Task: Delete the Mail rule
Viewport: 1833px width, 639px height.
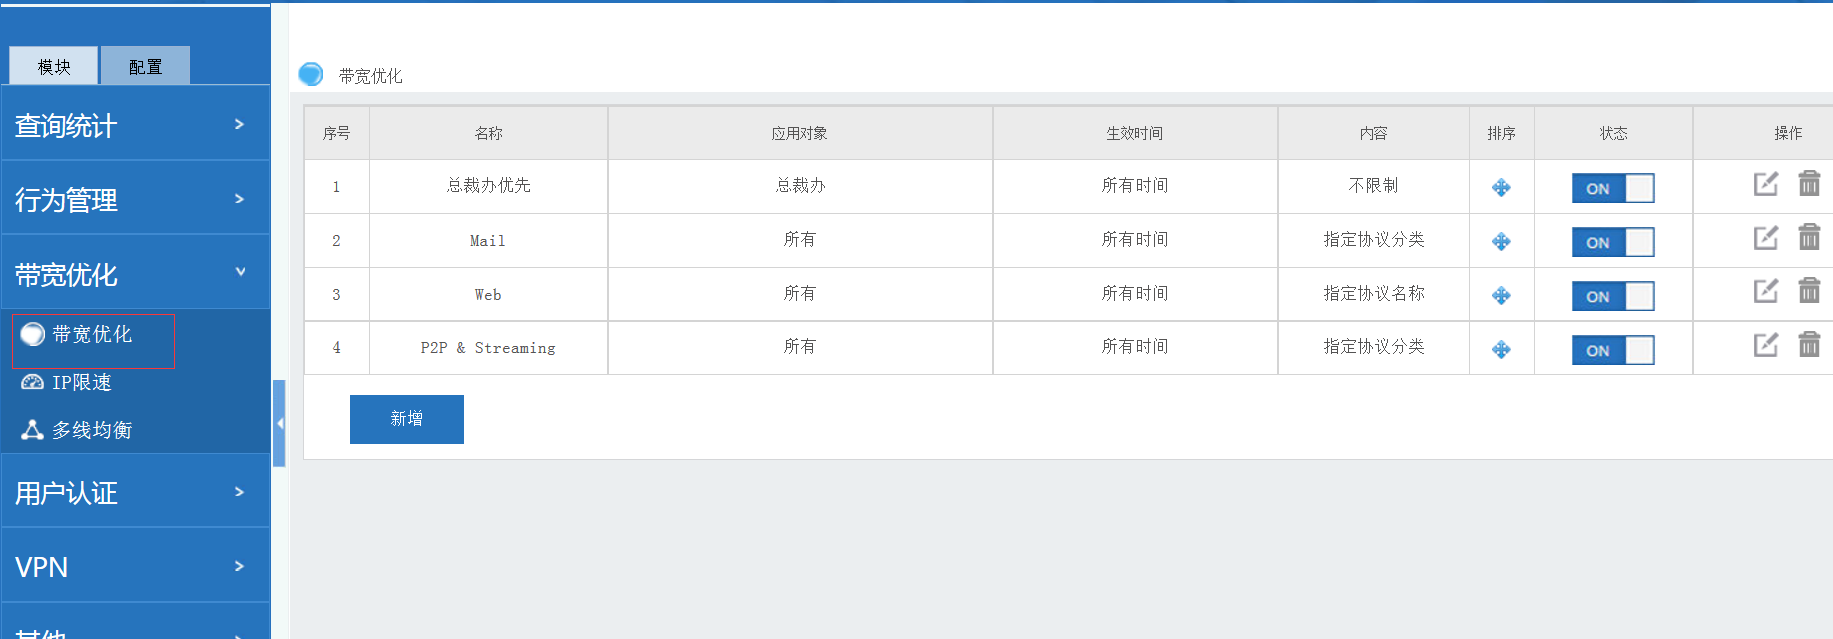Action: [x=1809, y=238]
